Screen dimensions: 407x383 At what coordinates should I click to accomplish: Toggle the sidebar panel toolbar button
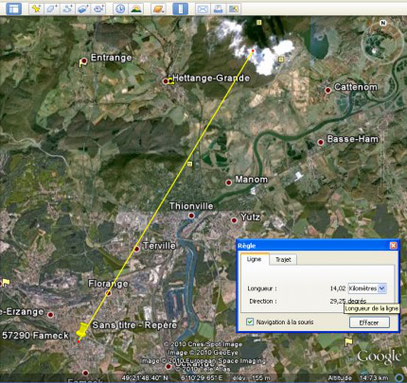(x=14, y=8)
